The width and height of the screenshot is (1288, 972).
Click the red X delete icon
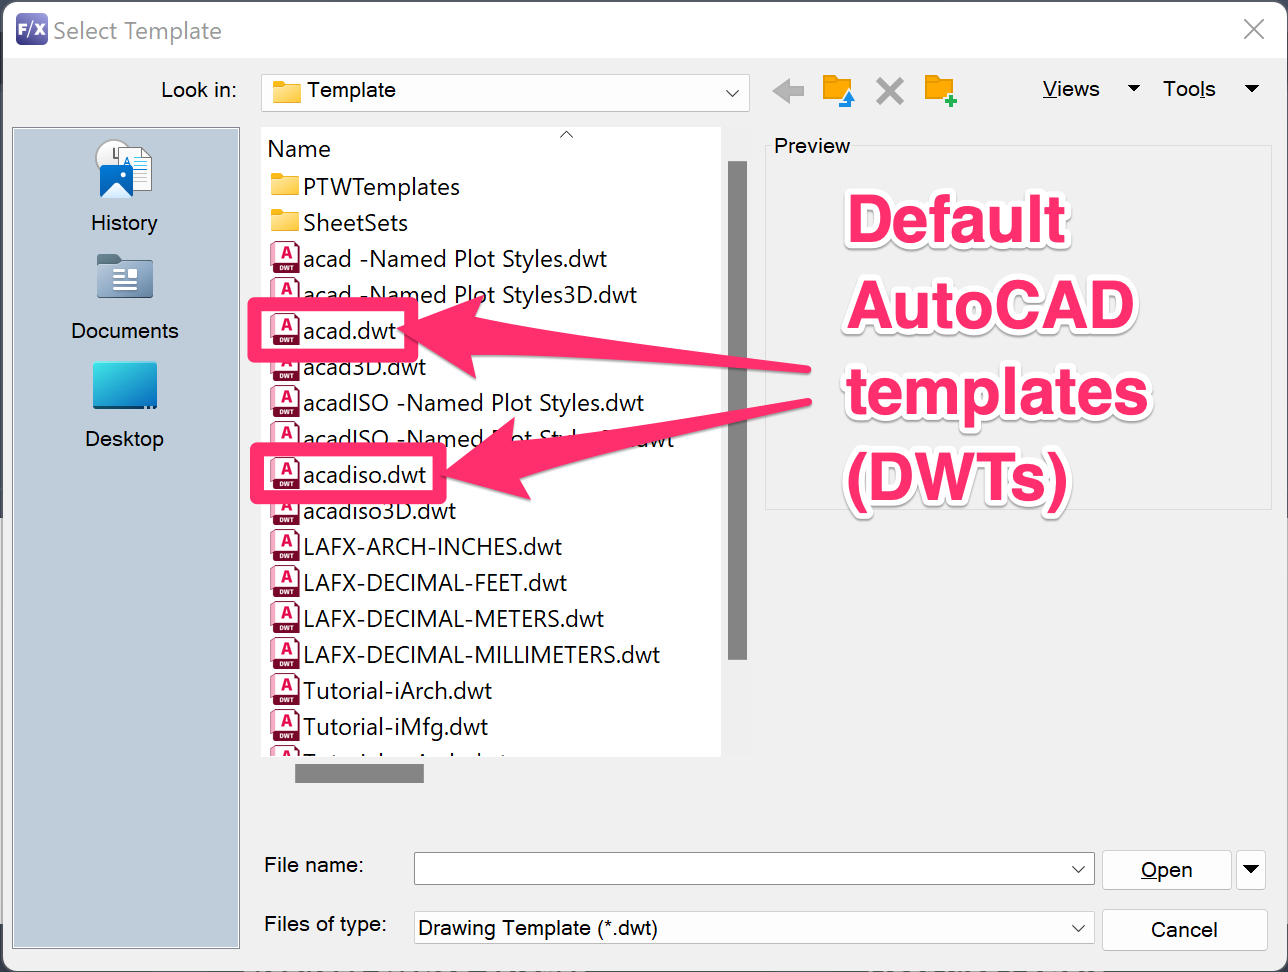click(x=889, y=90)
